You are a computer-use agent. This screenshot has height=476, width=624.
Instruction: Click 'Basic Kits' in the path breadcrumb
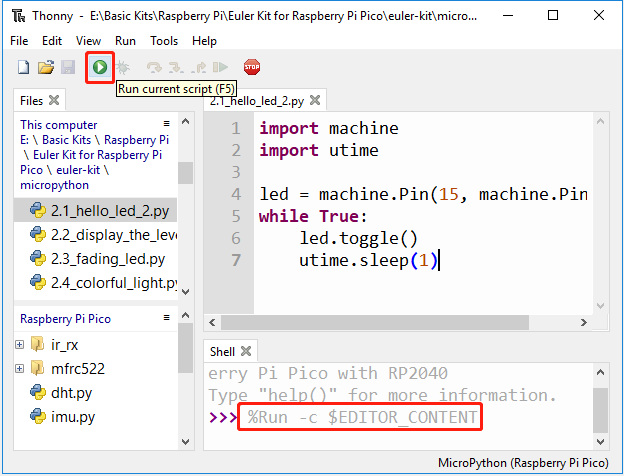point(66,140)
